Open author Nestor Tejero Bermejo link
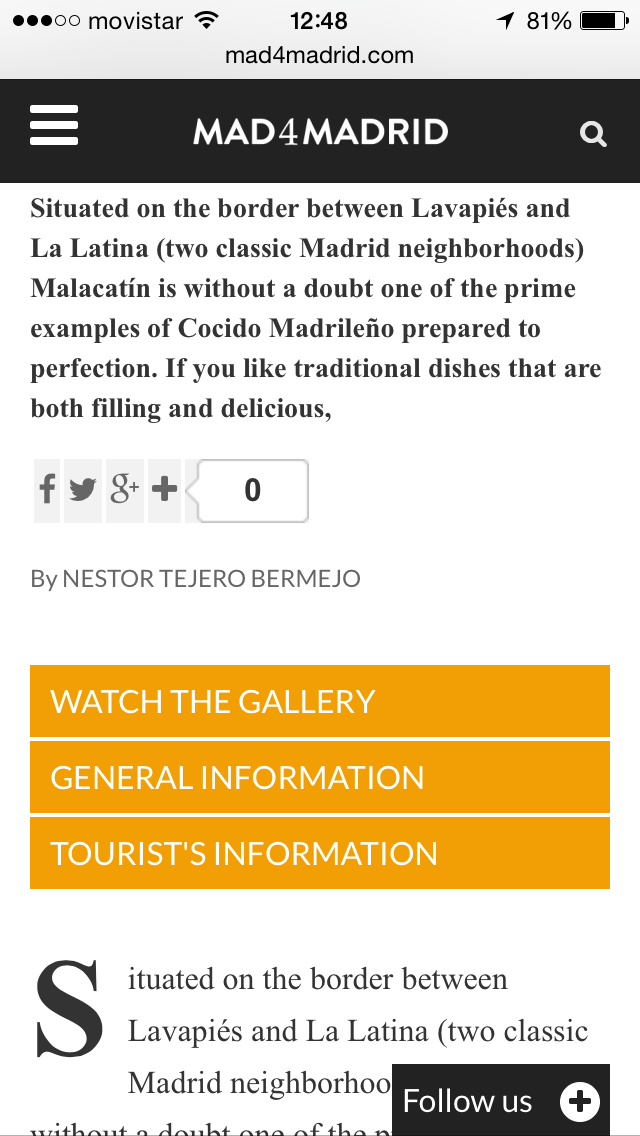640x1136 pixels. point(211,578)
